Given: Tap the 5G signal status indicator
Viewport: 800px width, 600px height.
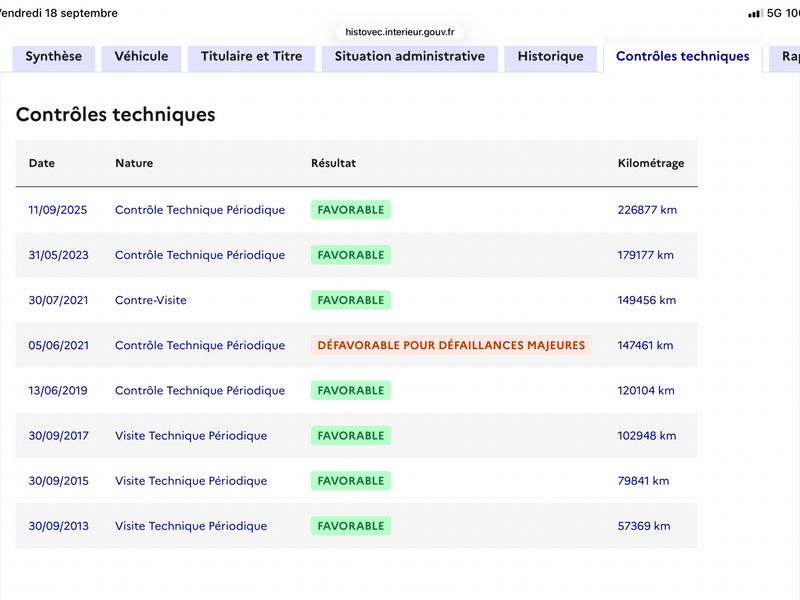Looking at the screenshot, I should point(774,13).
